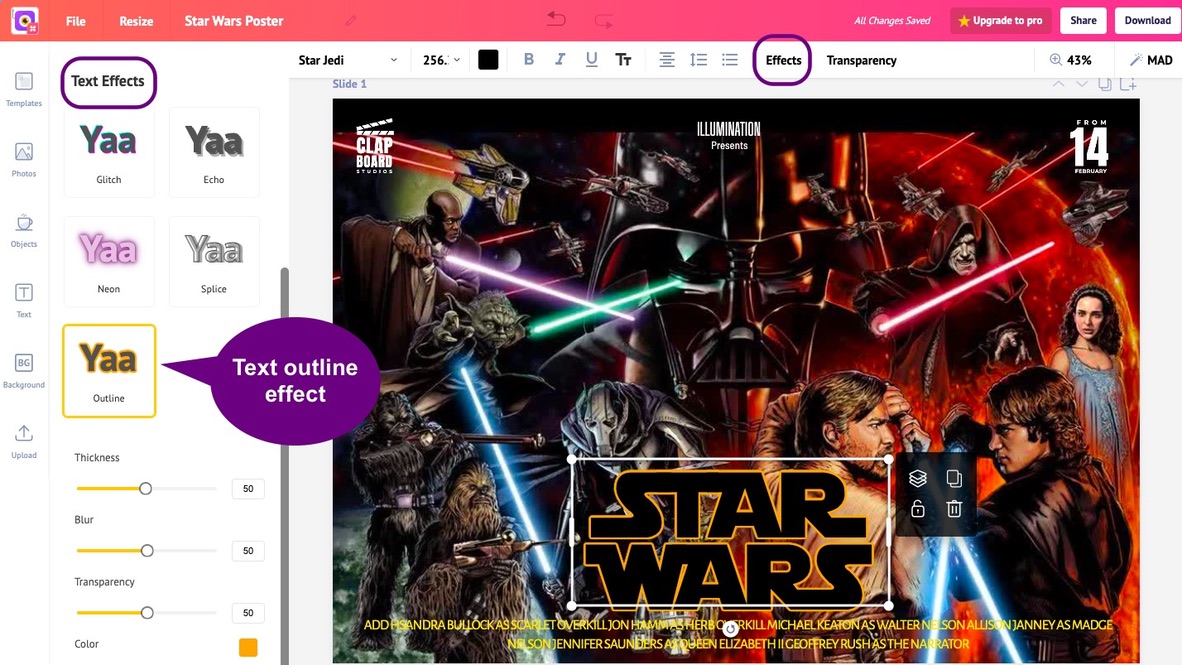The height and width of the screenshot is (665, 1182).
Task: Open the Transparency option in toolbar
Action: pyautogui.click(x=861, y=60)
